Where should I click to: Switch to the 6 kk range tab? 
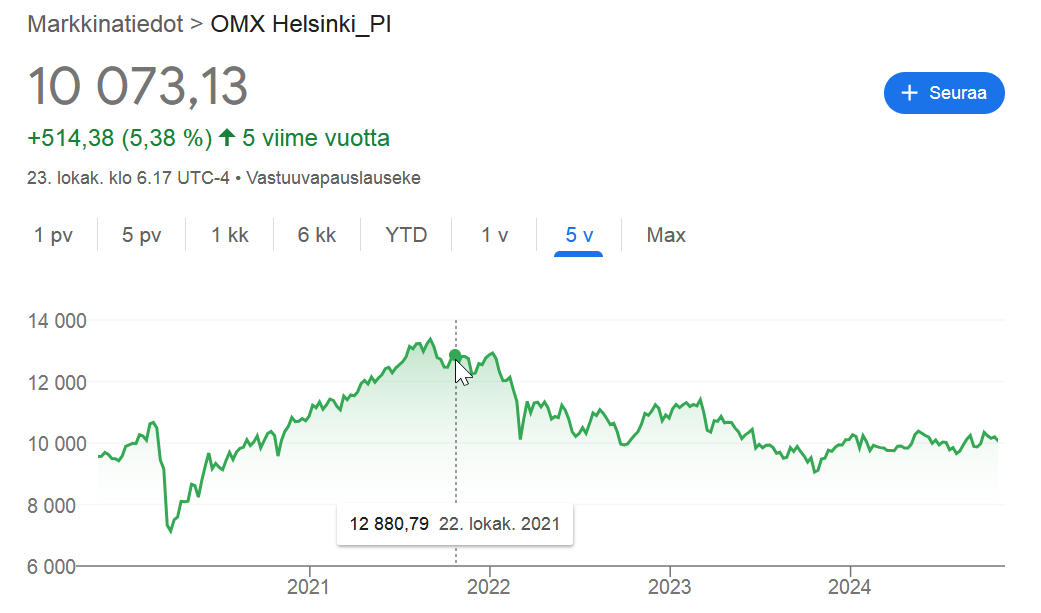pyautogui.click(x=317, y=235)
